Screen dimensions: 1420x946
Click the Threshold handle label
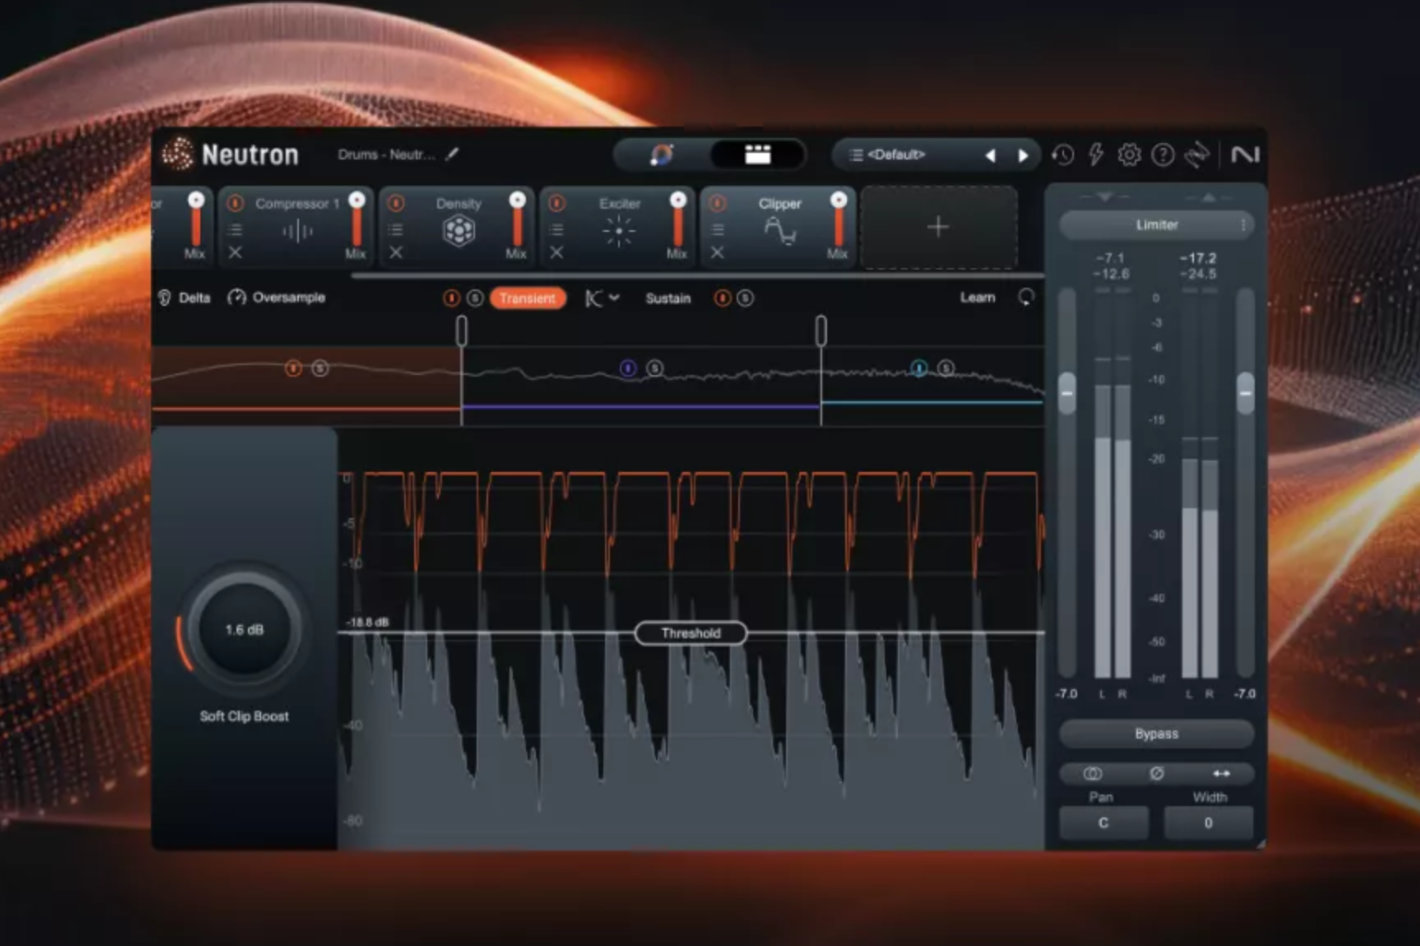point(691,633)
